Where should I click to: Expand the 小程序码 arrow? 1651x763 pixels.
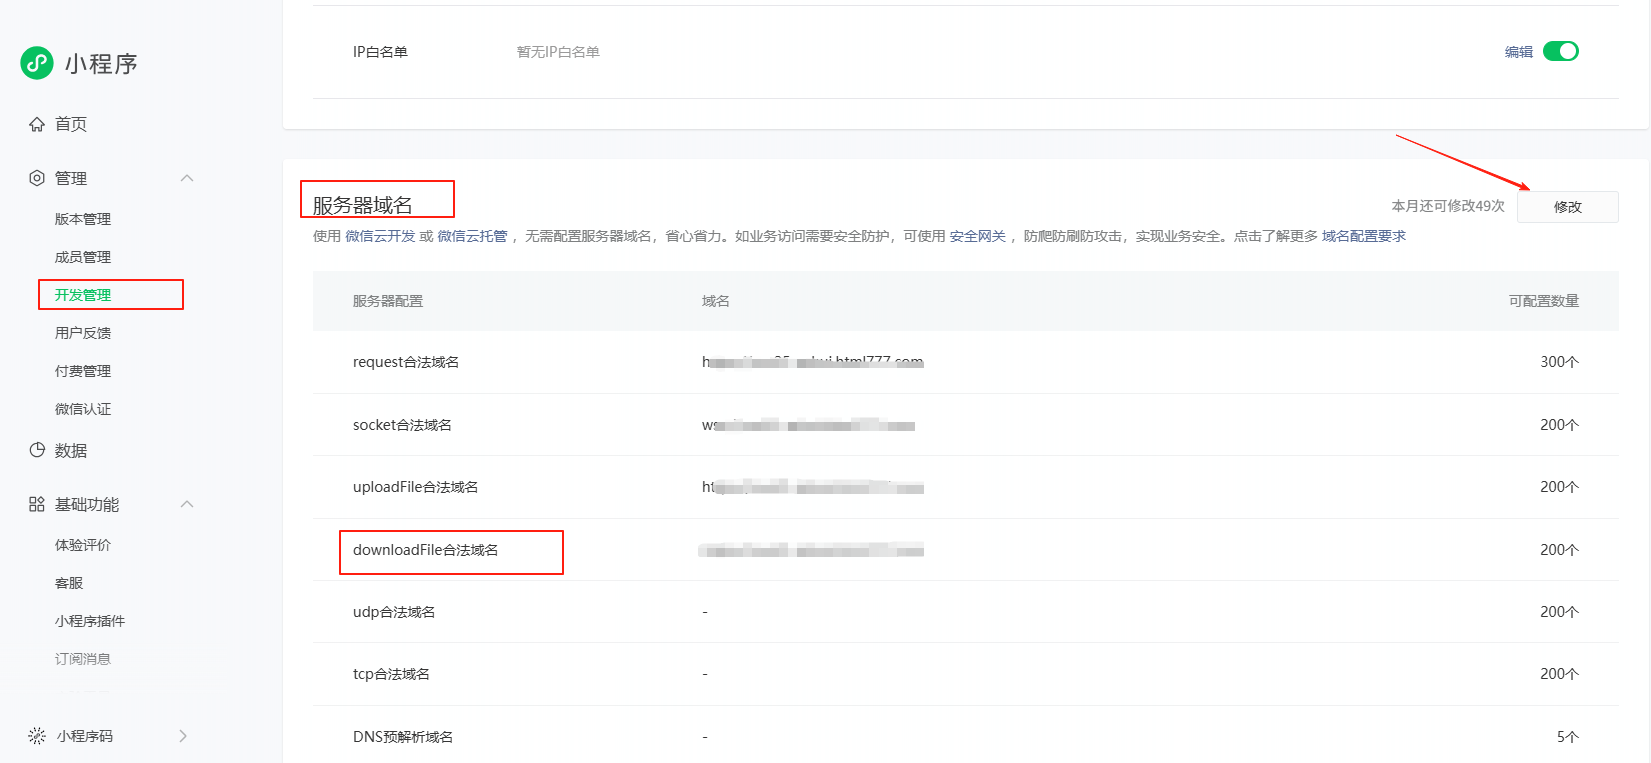(183, 736)
